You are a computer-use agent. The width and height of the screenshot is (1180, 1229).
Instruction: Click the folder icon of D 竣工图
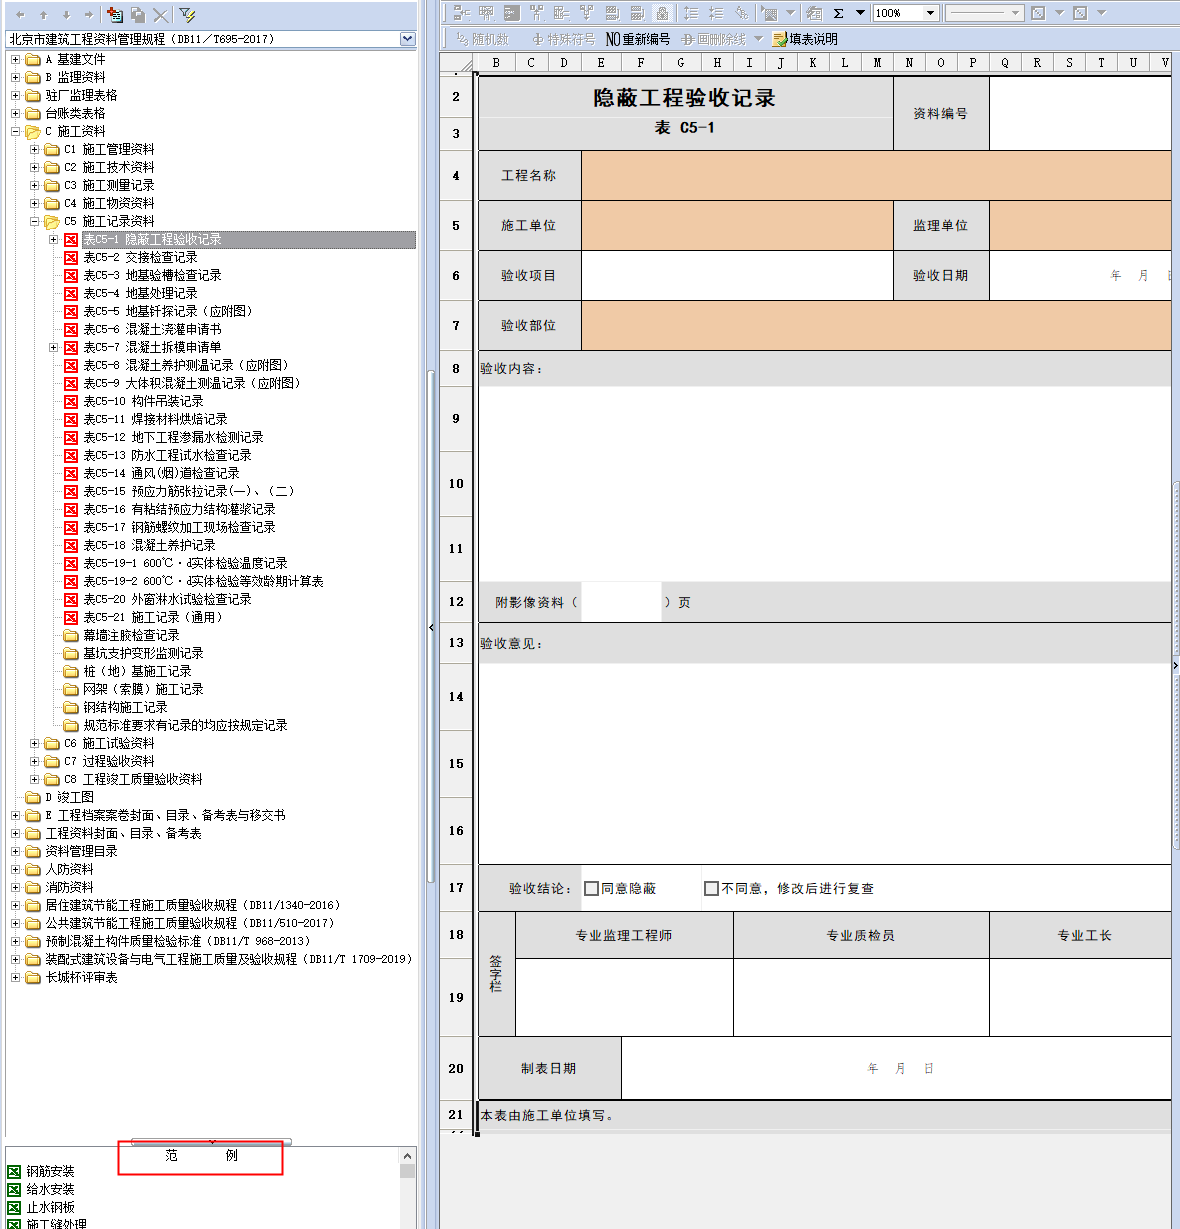pyautogui.click(x=33, y=798)
